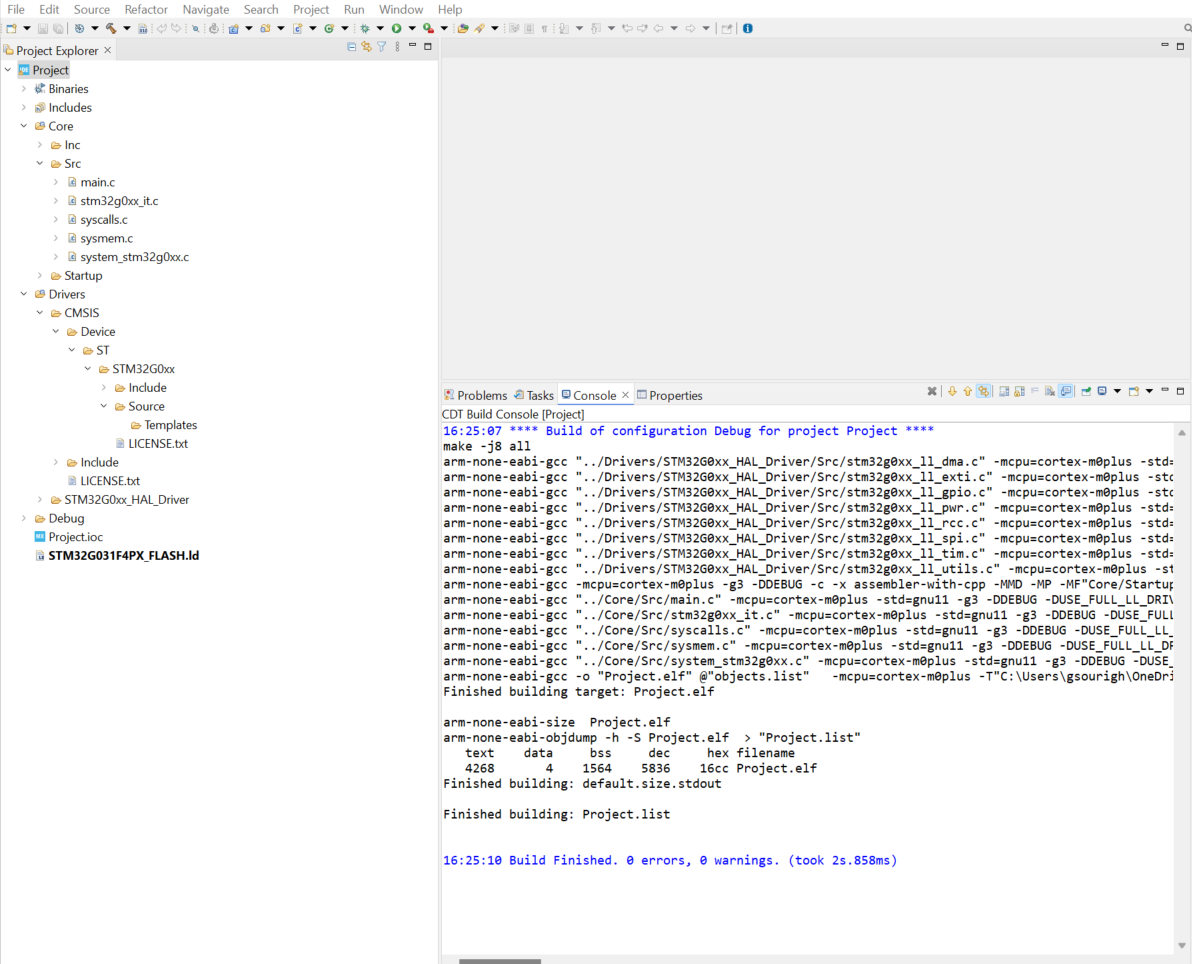This screenshot has height=964, width=1192.
Task: Open the Refactor menu
Action: click(x=146, y=9)
